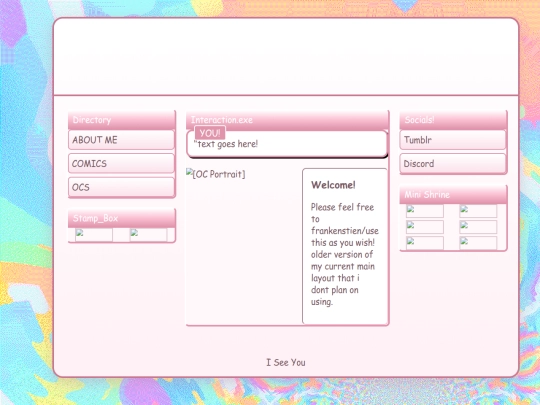Click the "Please feel free" line in the welcome text
Screen dimensions: 540x405
342,207
